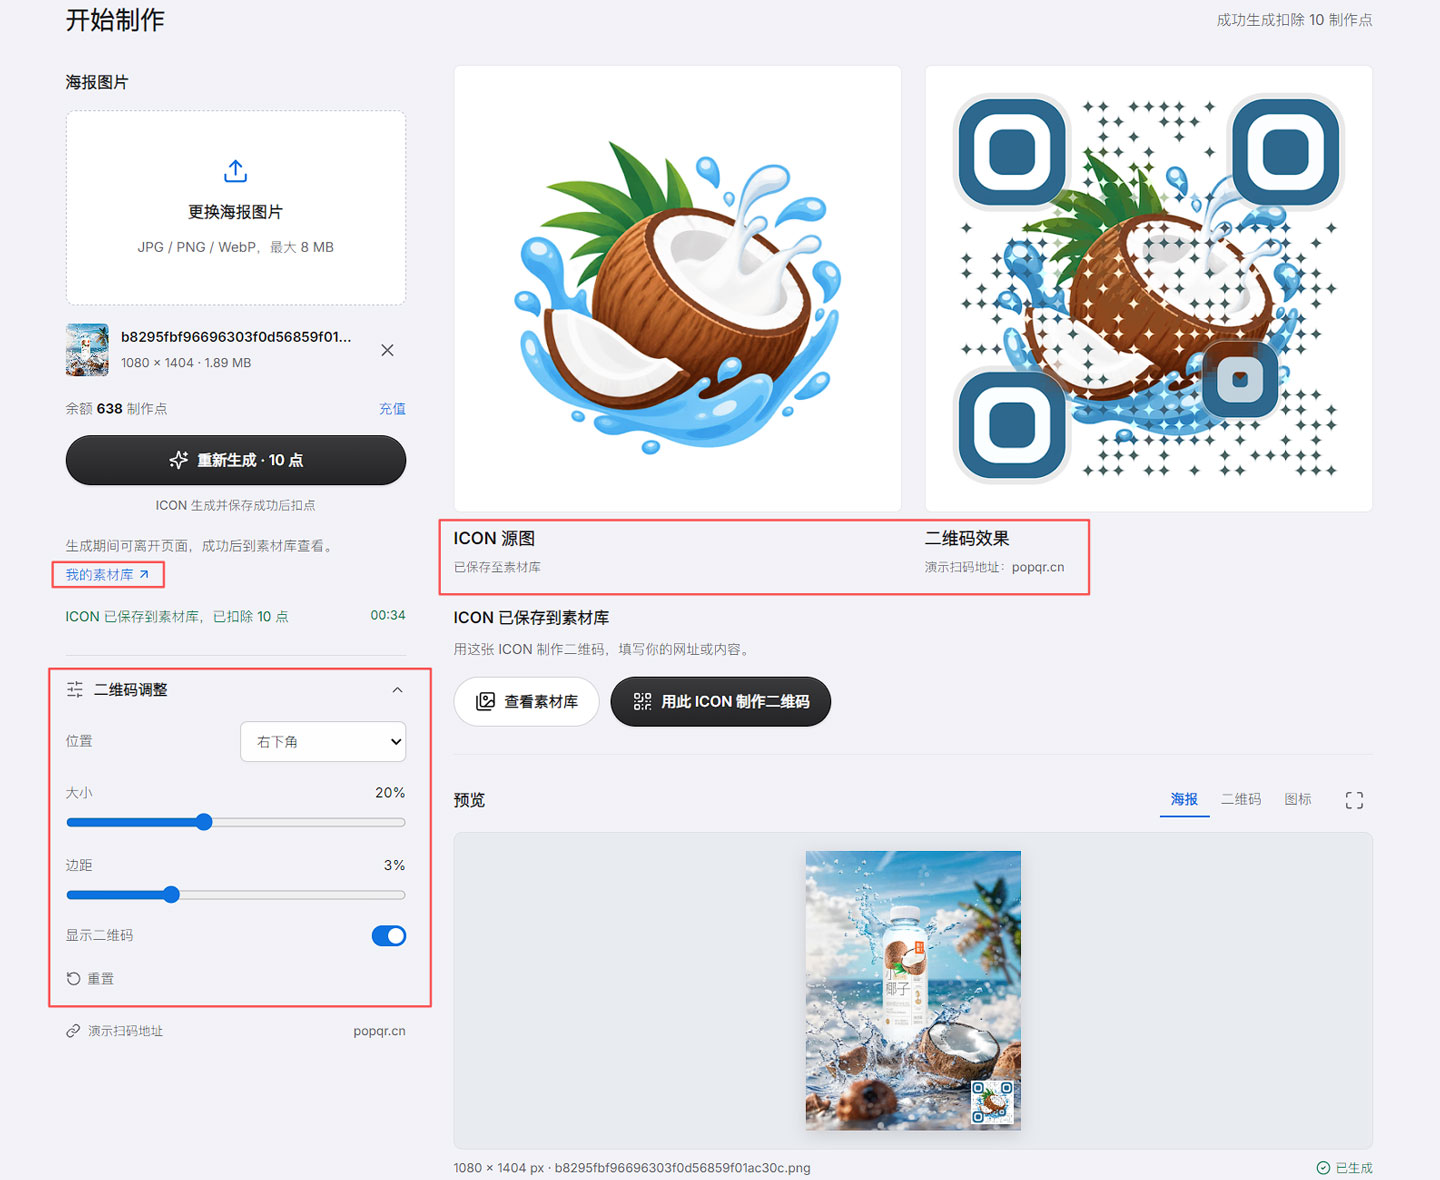
Task: Click the 成功生成扣除 10 制作点 notice text
Action: 1294,20
